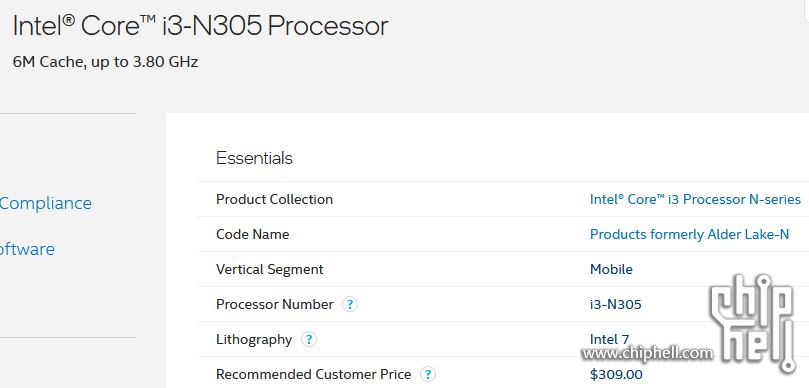Click the Intel Core i3-N305 Processor title

[200, 26]
